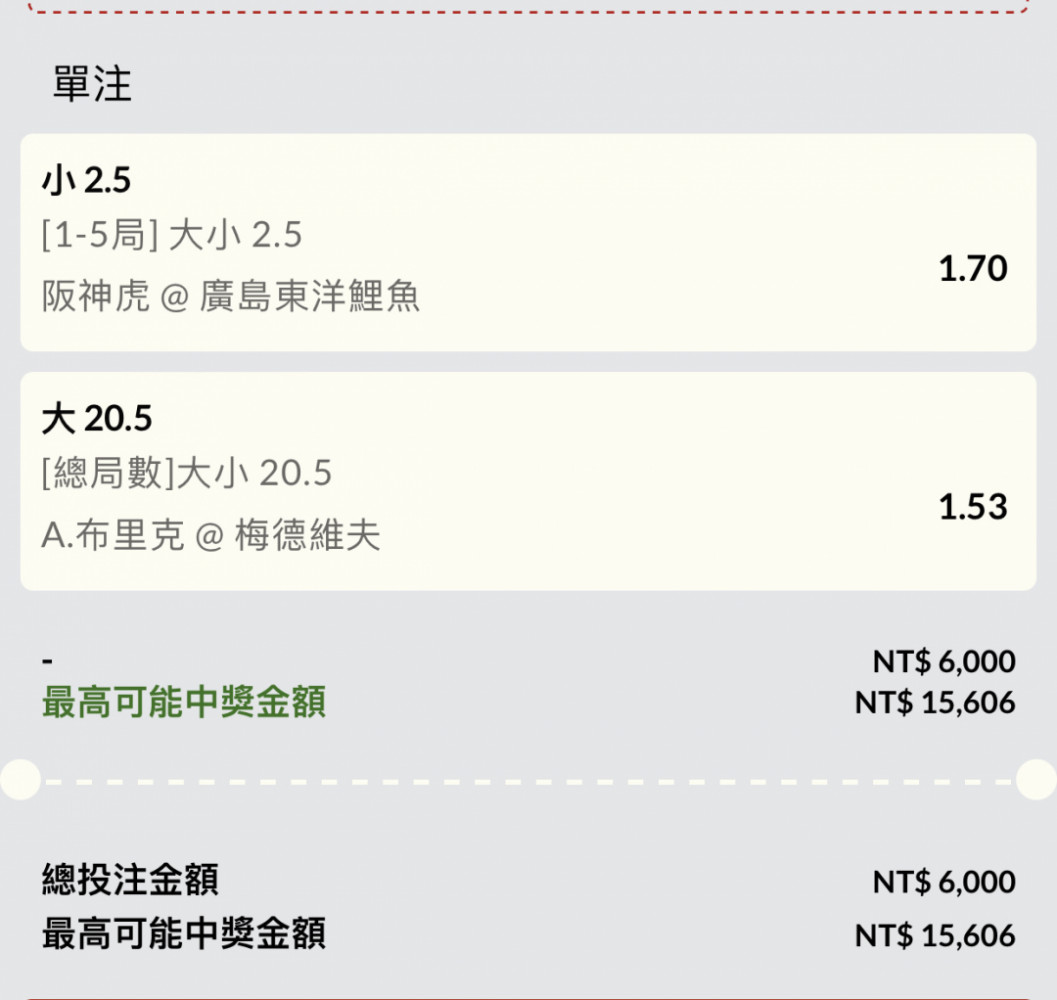Viewport: 1057px width, 1000px height.
Task: Select the 小 2.5 bet title
Action: [86, 181]
